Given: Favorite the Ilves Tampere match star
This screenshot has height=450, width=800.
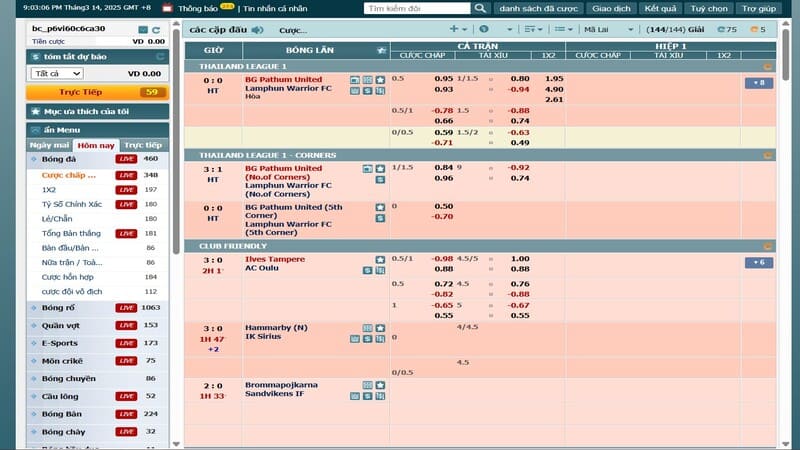Looking at the screenshot, I should click(380, 260).
